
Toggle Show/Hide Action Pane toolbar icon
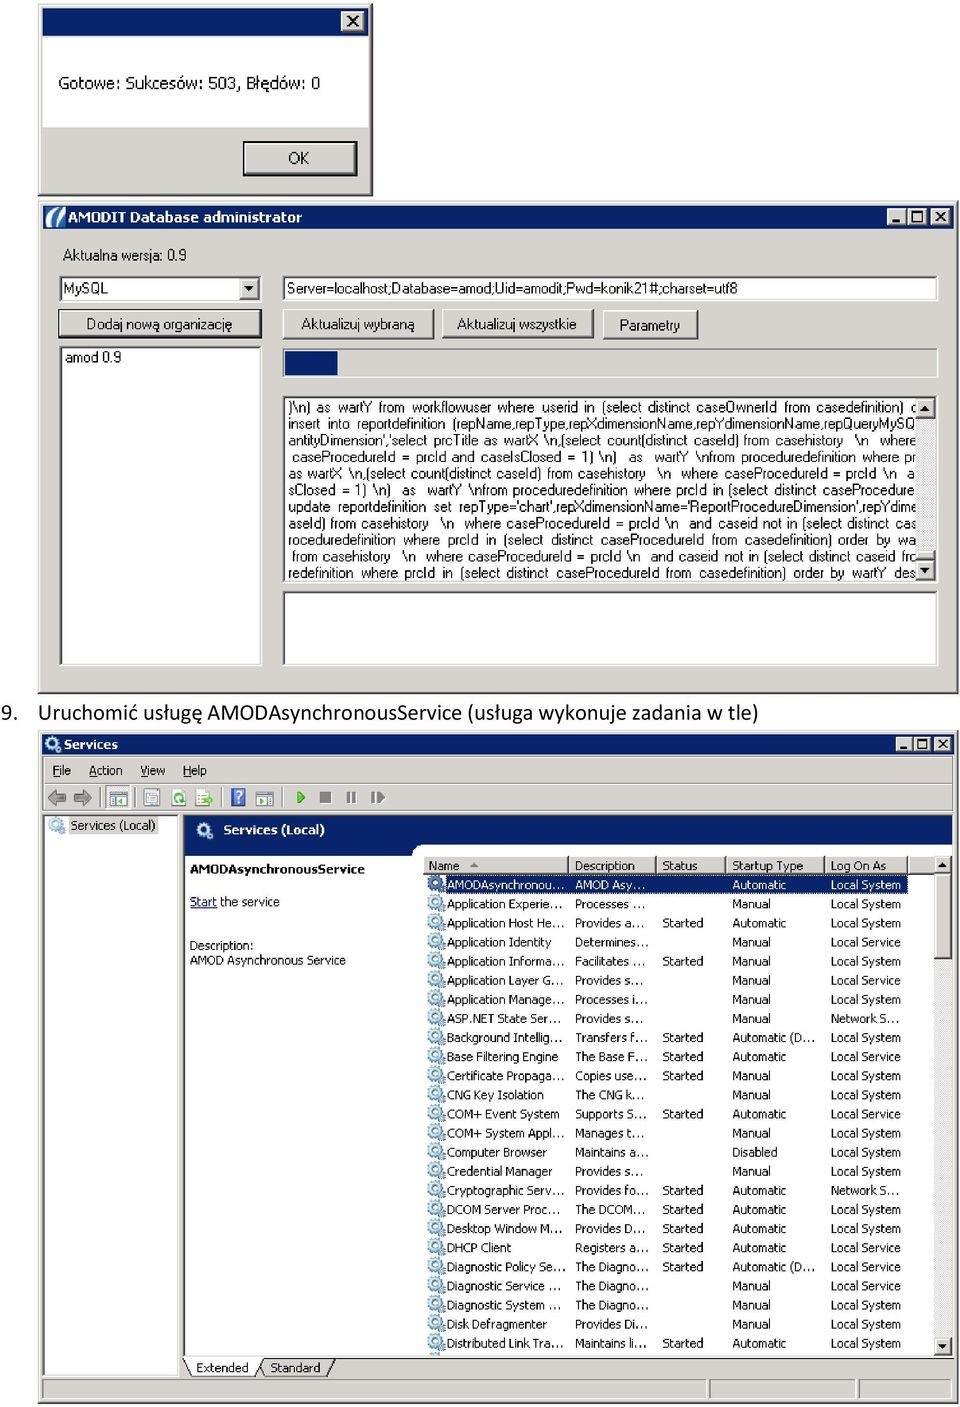point(264,797)
